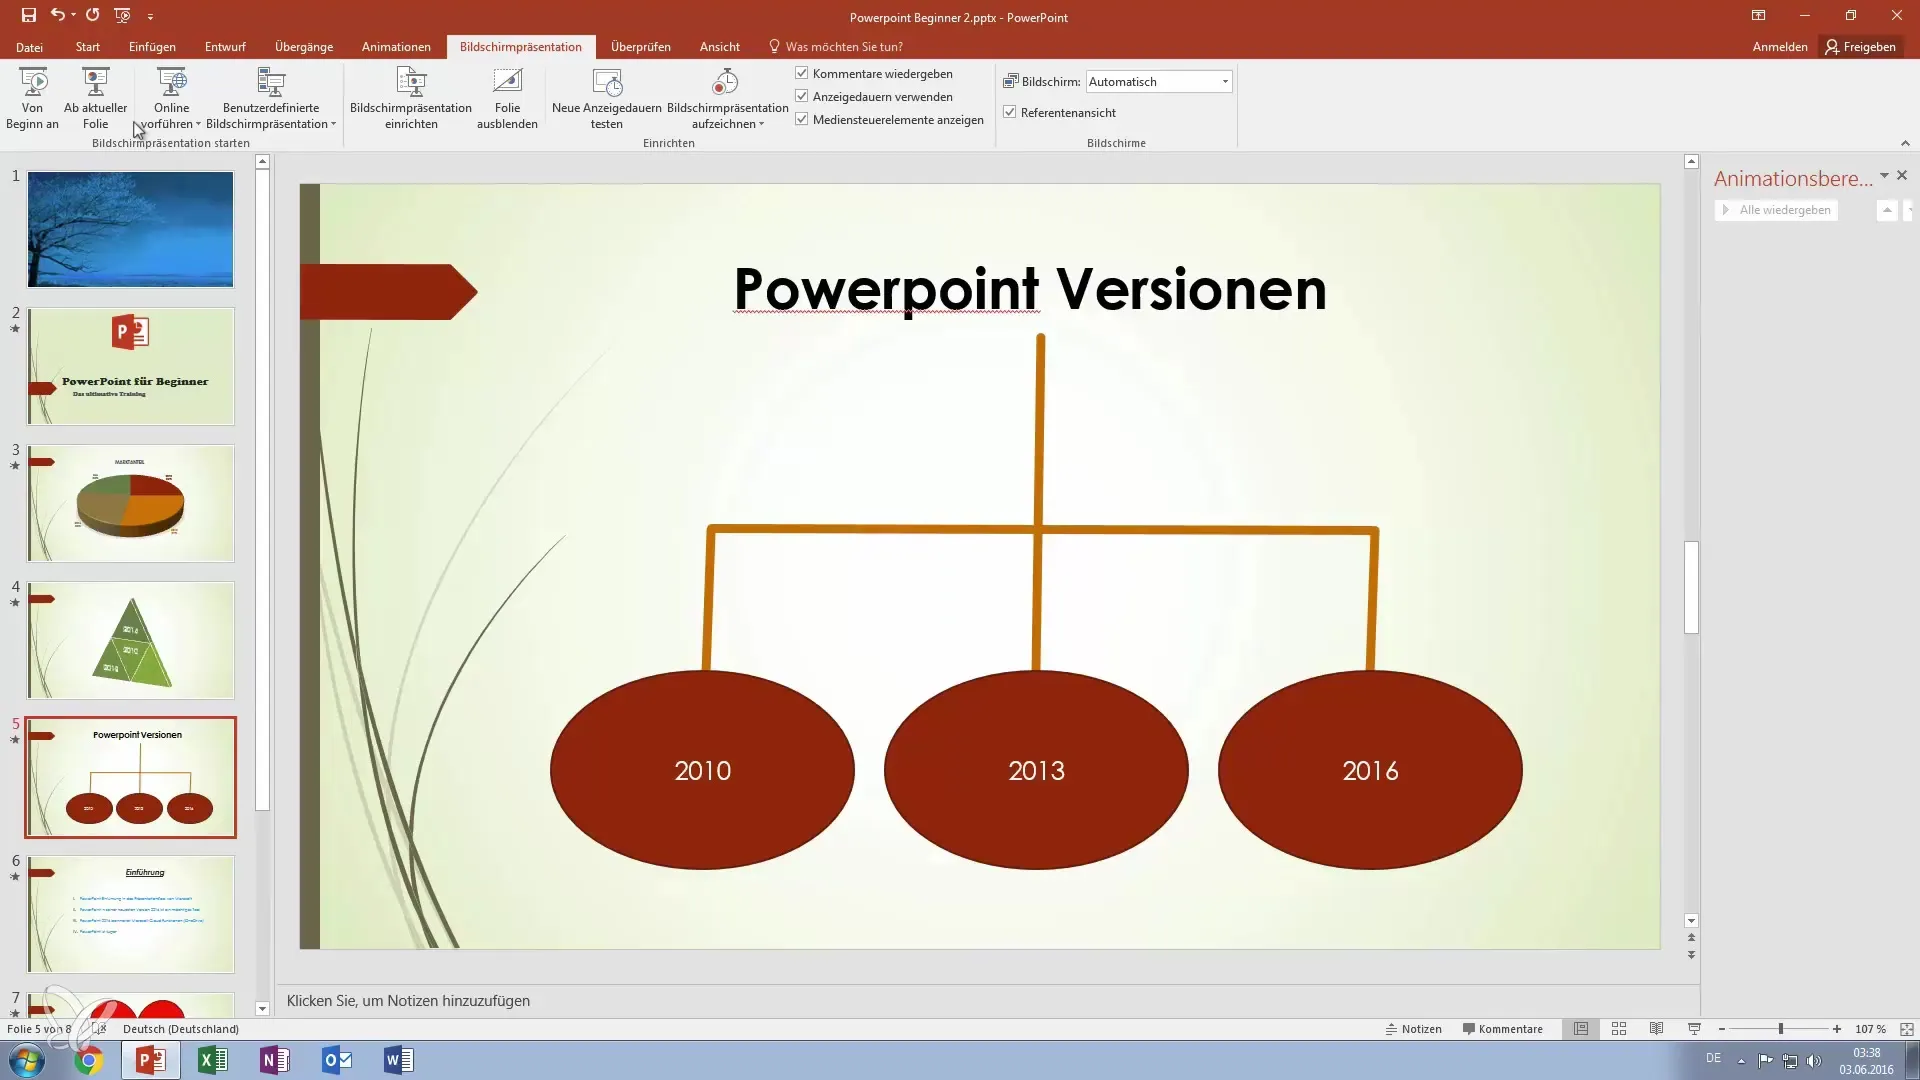Open animation pane options dropdown arrow
This screenshot has height=1080, width=1920.
click(1884, 176)
